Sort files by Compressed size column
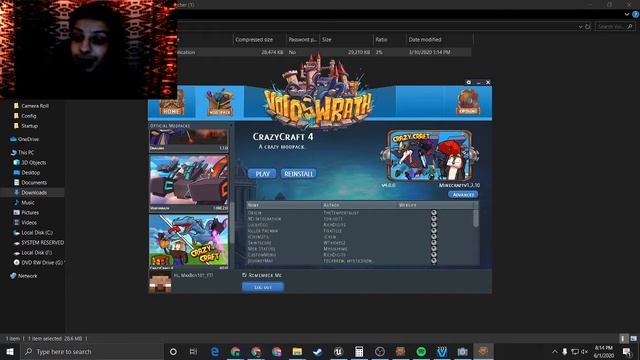The image size is (640, 360). [x=260, y=40]
